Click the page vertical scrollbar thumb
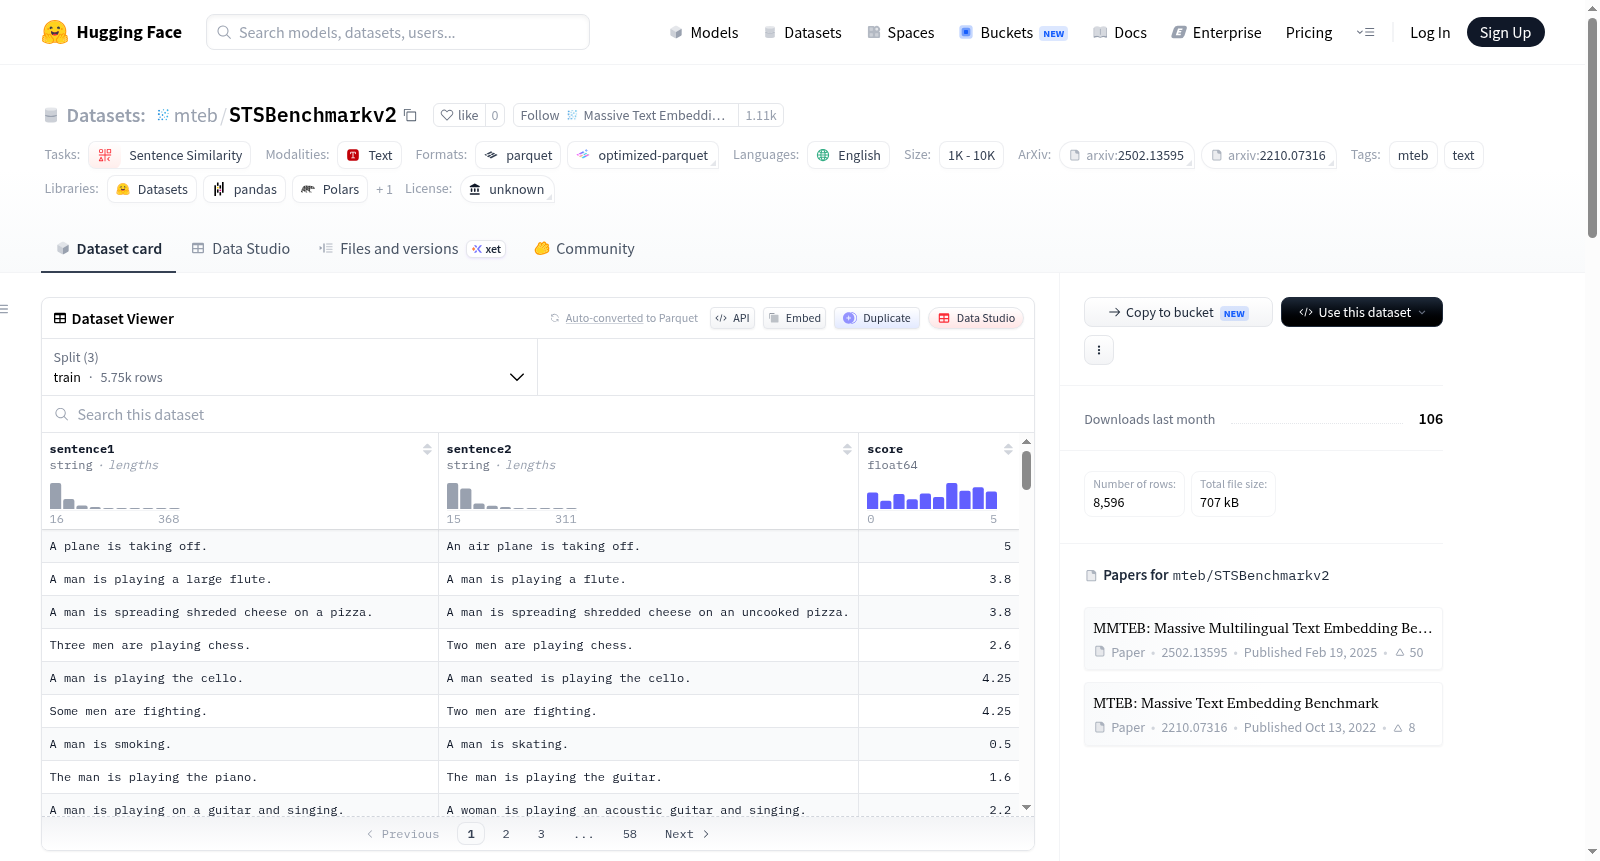 coord(1592,127)
